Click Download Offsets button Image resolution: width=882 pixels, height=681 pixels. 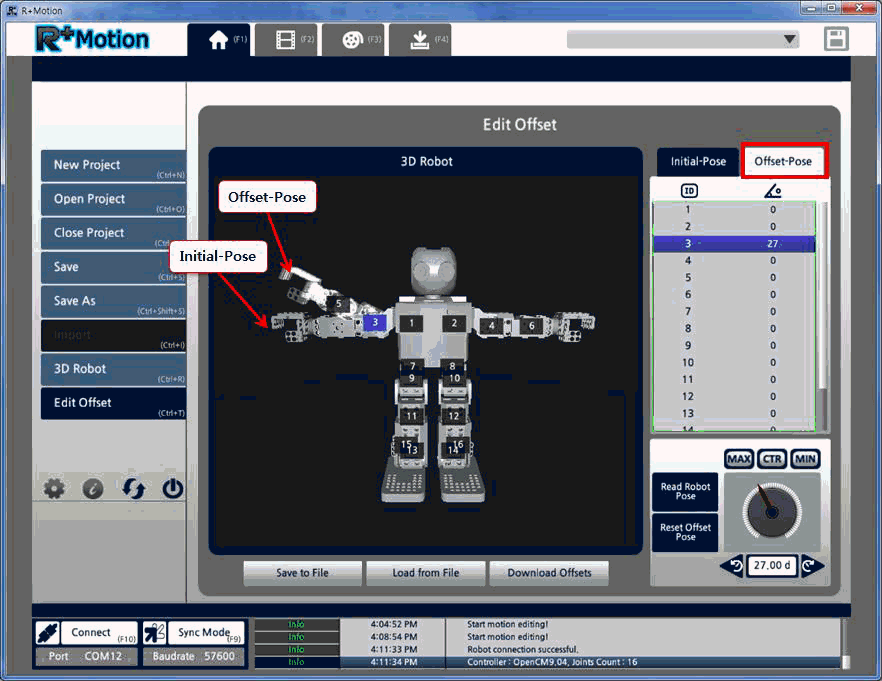549,573
